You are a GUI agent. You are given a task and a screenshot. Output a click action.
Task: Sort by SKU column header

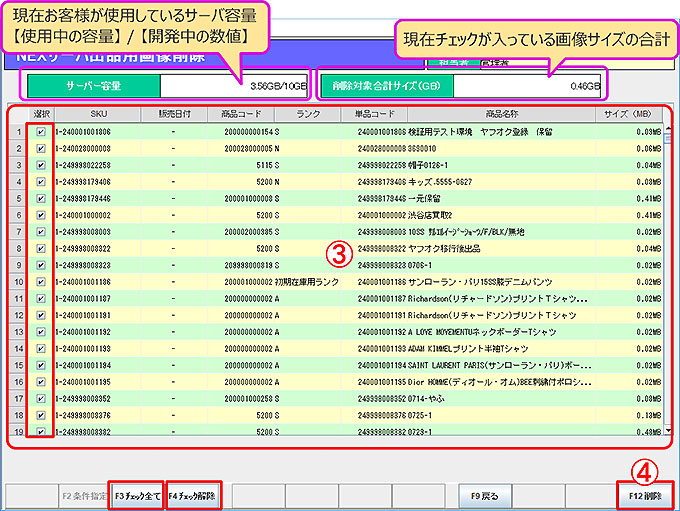coord(98,114)
